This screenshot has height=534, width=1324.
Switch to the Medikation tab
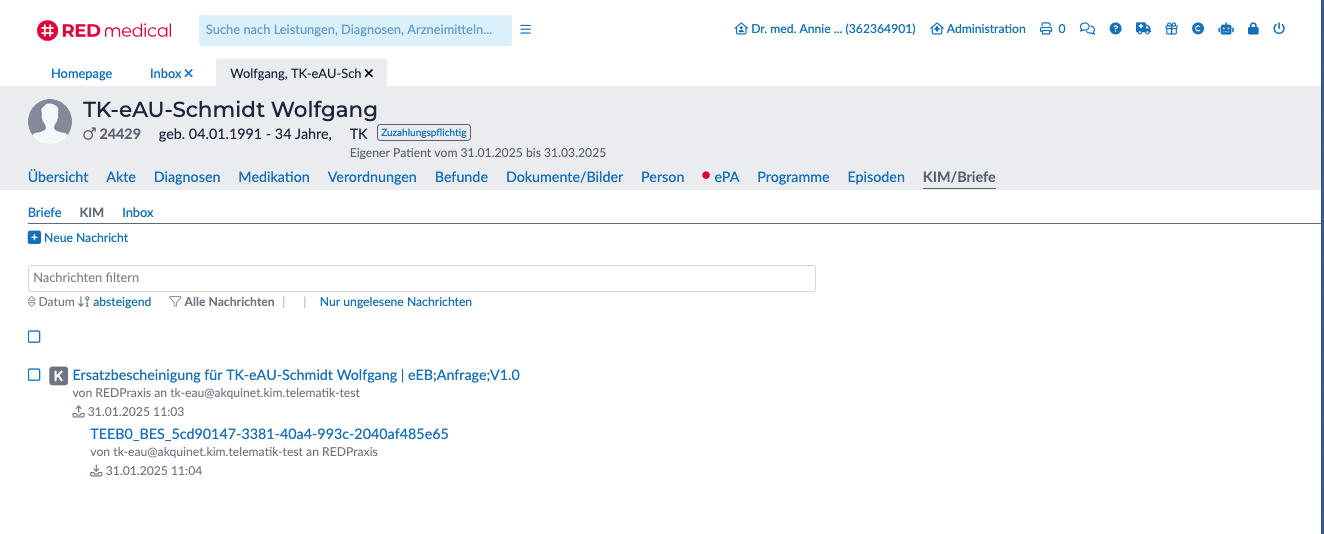pyautogui.click(x=274, y=177)
